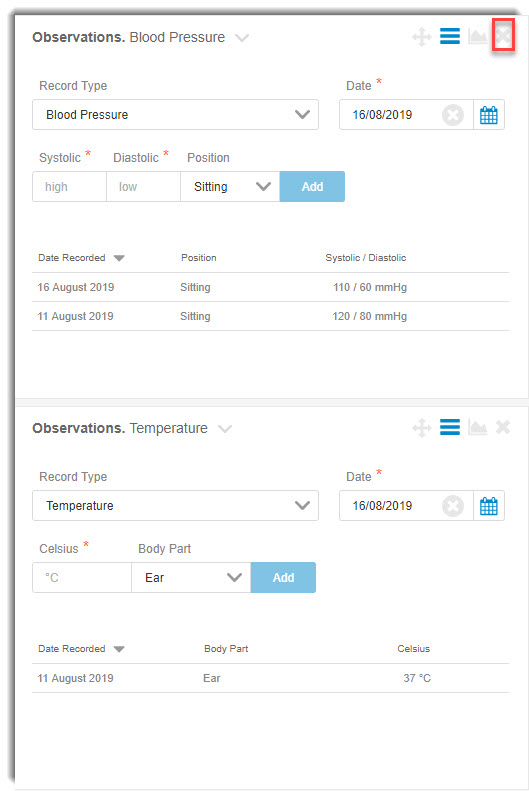Open calendar picker for Blood Pressure date
Screen dimensions: 529x791
point(489,115)
